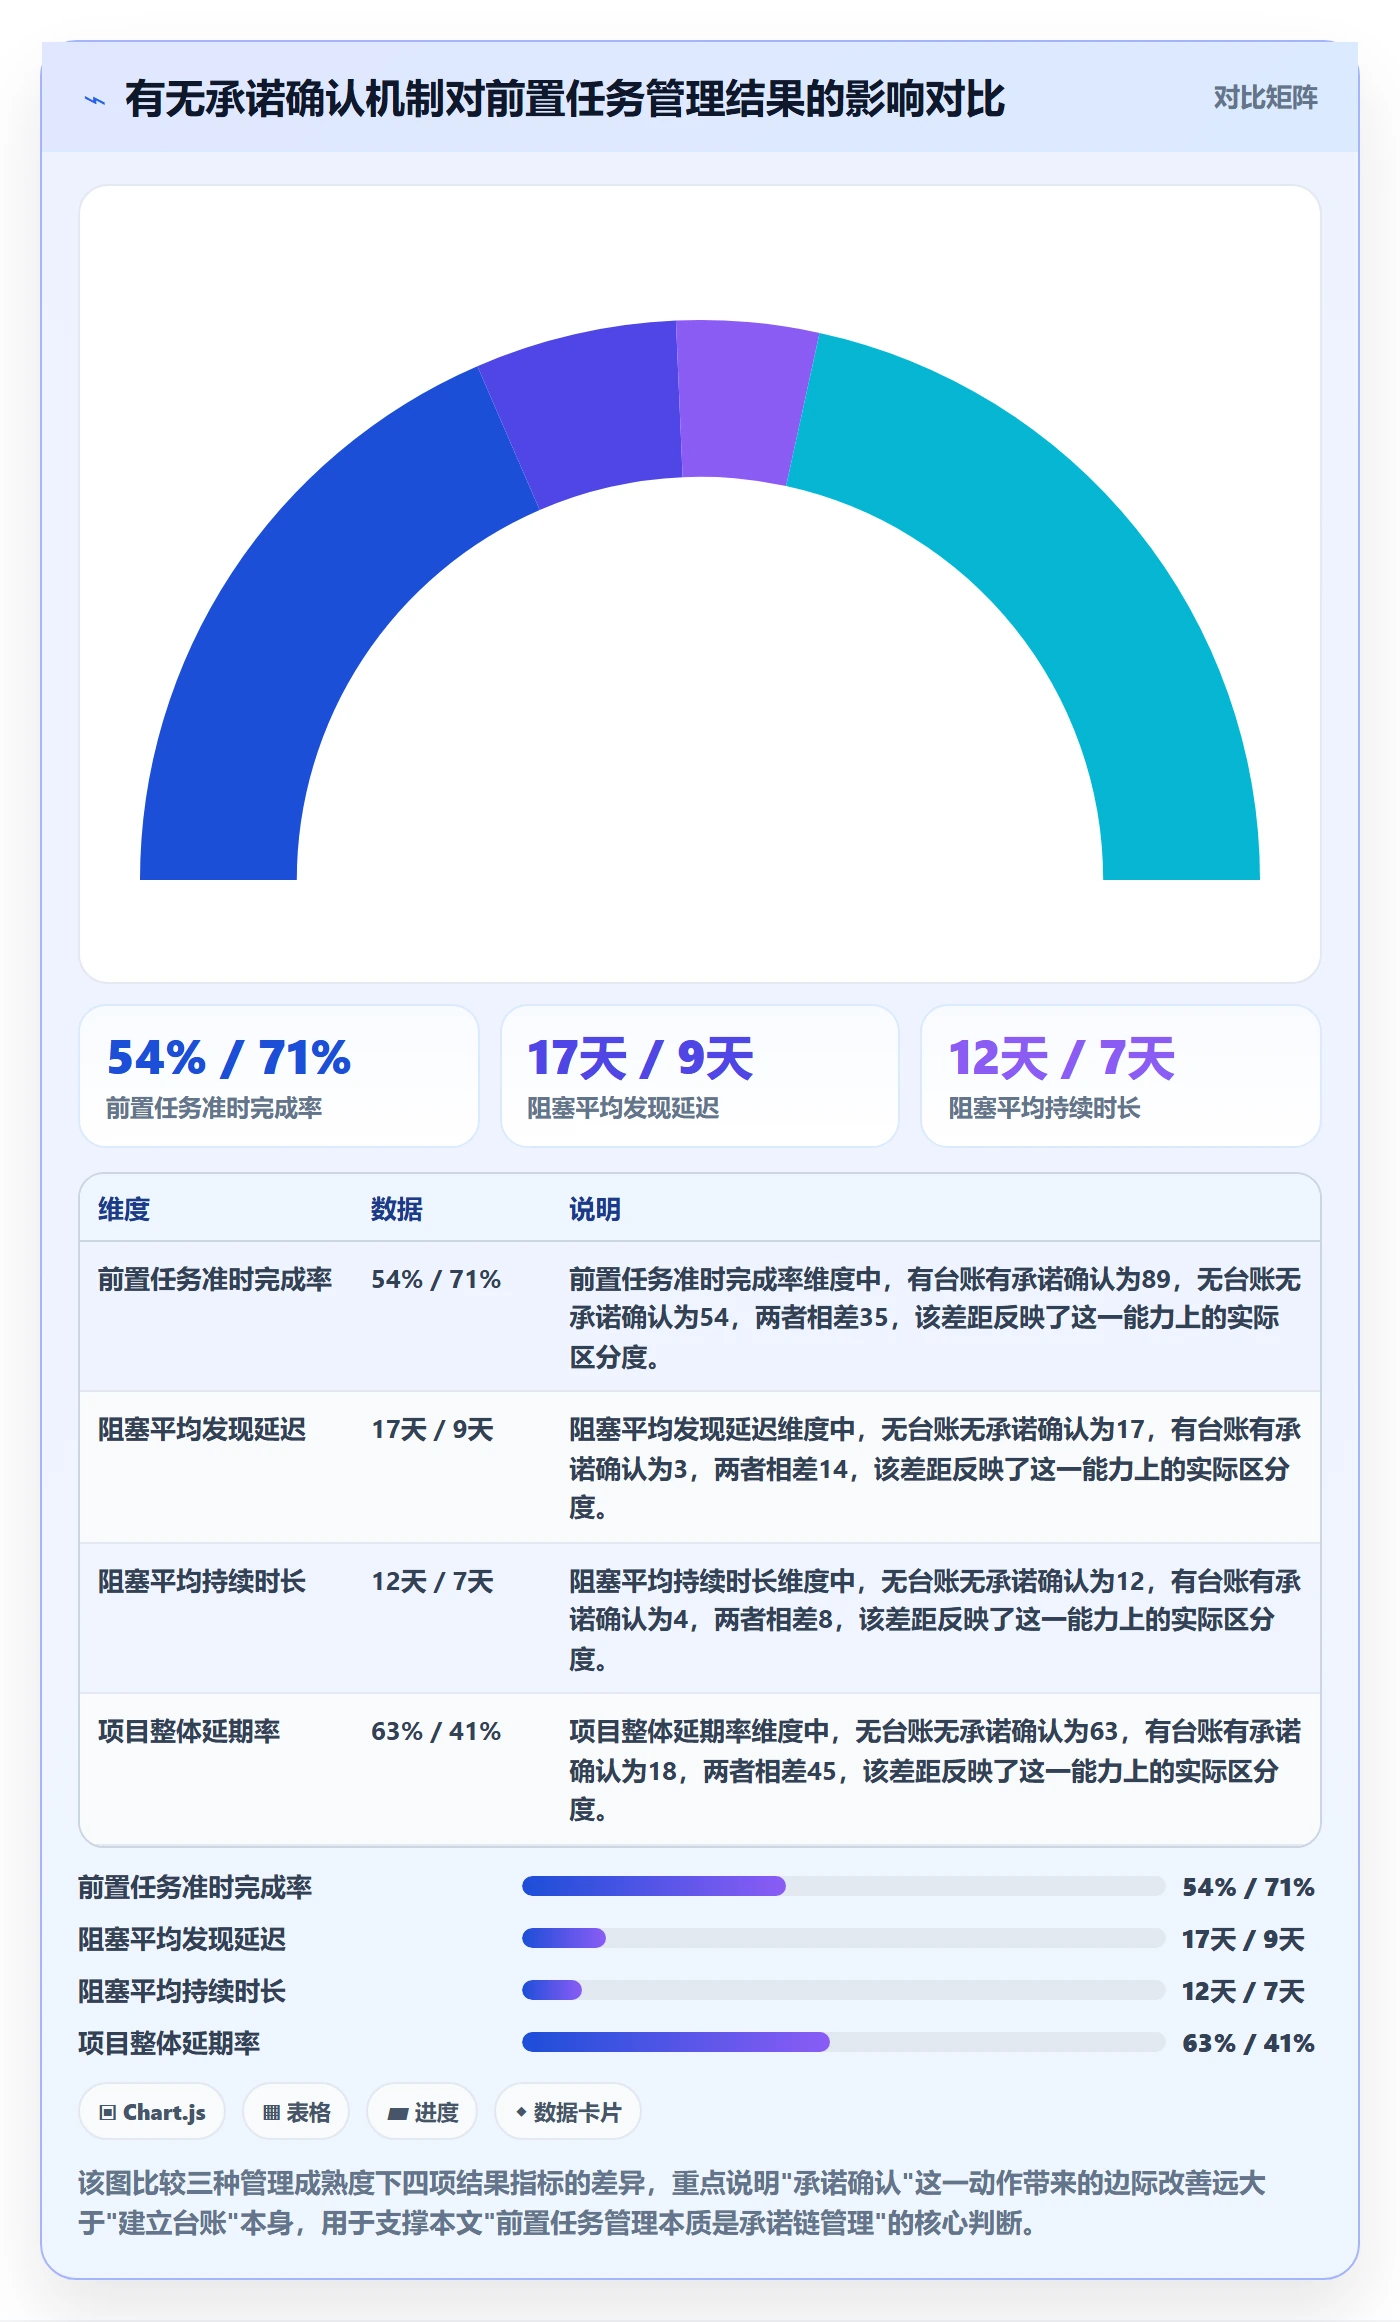Click the card title 有无承诺确认机制对前置任务管理结果的影响对比
Screen dimensions: 1400x2322
pyautogui.click(x=565, y=99)
